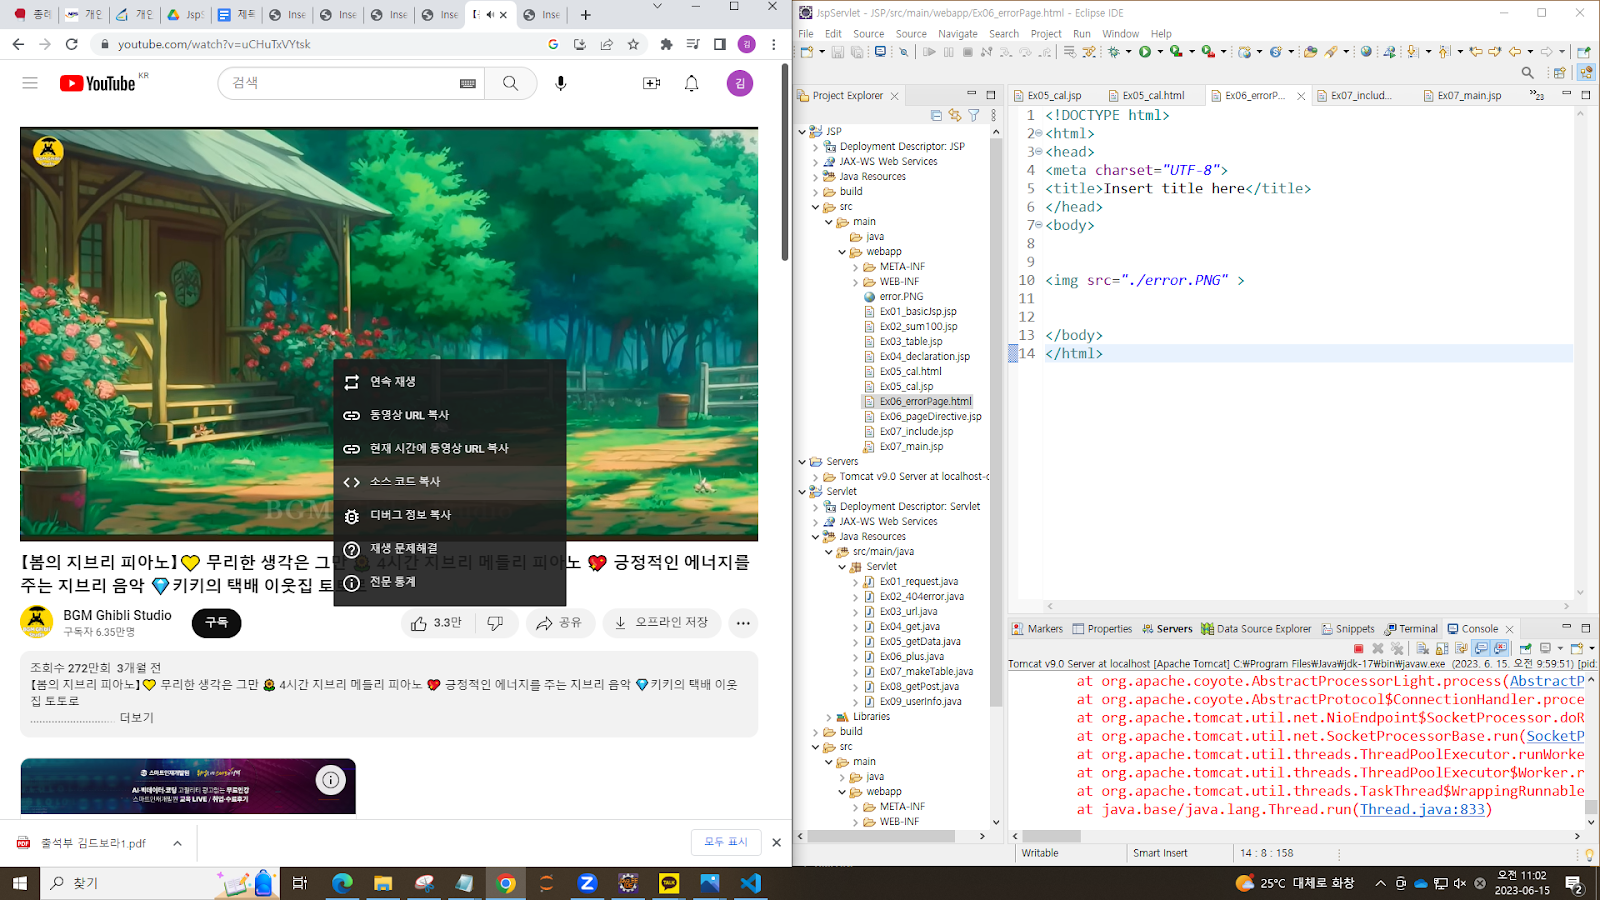Toggle Link with Editor in Project Explorer
The image size is (1600, 900).
pyautogui.click(x=955, y=116)
